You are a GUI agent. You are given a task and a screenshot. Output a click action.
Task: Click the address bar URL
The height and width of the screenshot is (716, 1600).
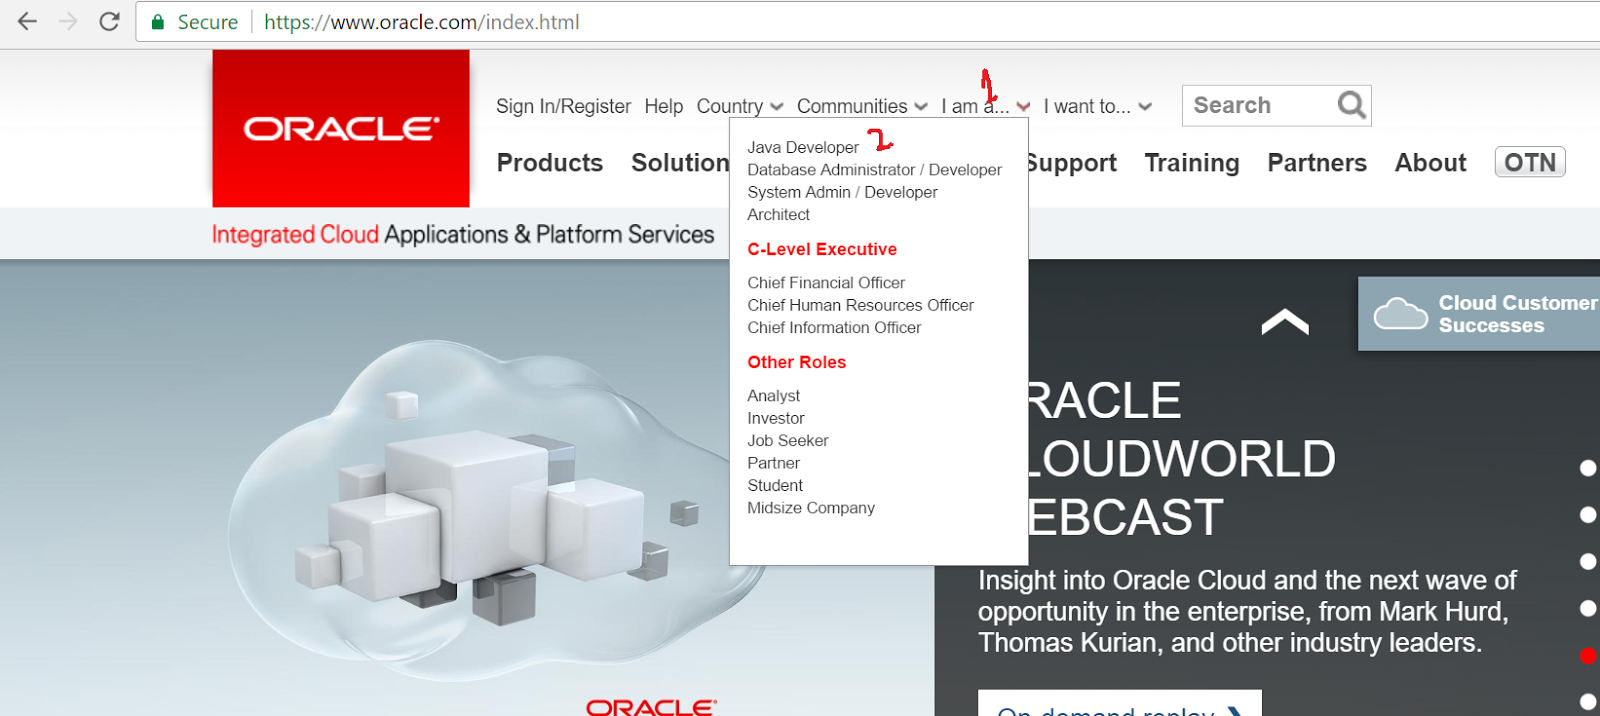click(x=421, y=22)
